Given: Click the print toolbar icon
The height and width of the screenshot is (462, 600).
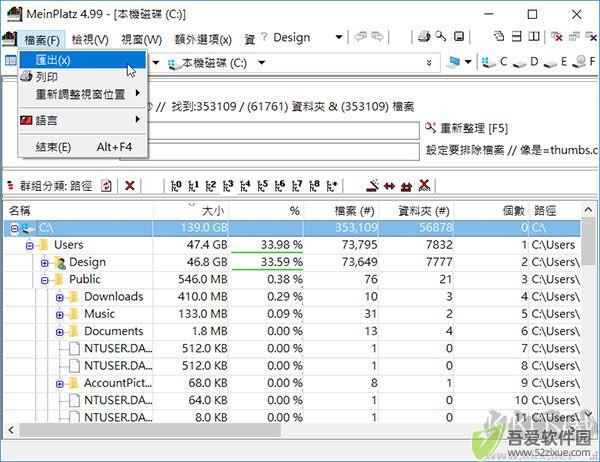Looking at the screenshot, I should (x=424, y=37).
